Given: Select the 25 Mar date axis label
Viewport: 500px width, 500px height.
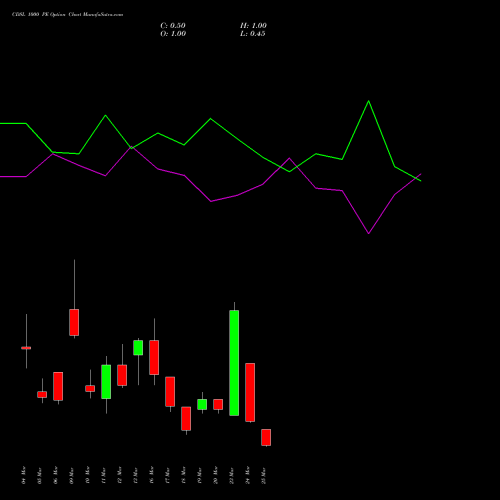Looking at the screenshot, I should 264,475.
